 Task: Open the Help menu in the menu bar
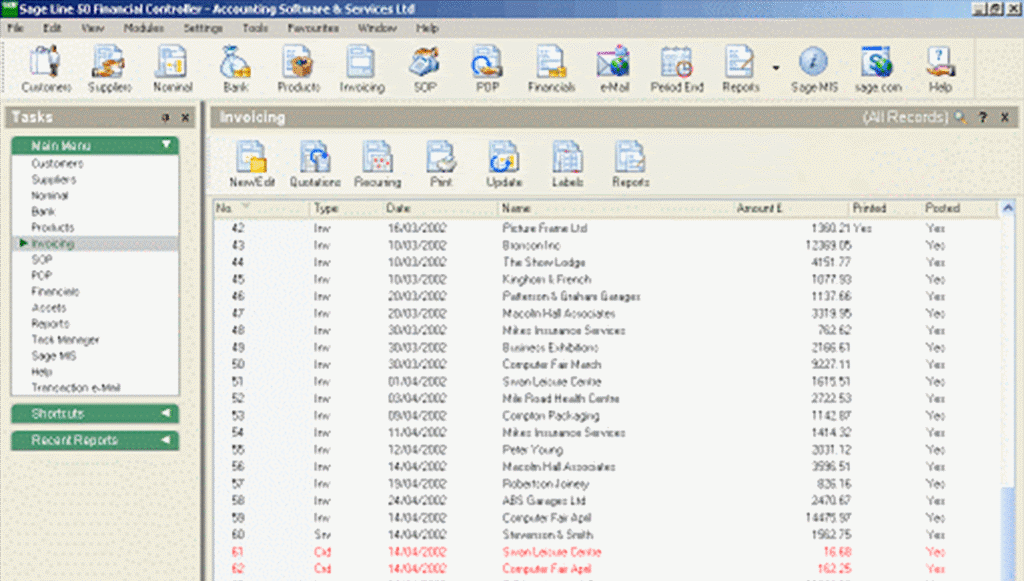[427, 28]
